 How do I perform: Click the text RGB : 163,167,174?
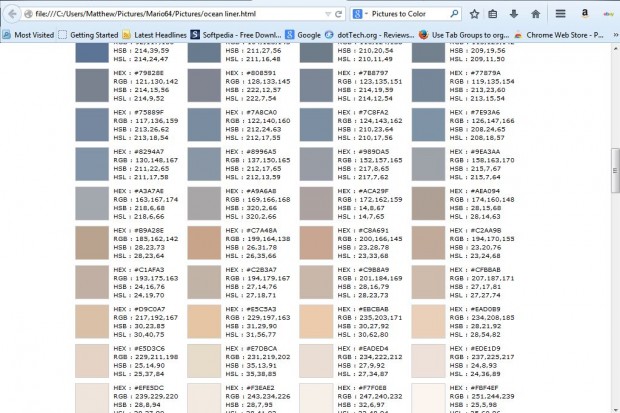point(146,199)
